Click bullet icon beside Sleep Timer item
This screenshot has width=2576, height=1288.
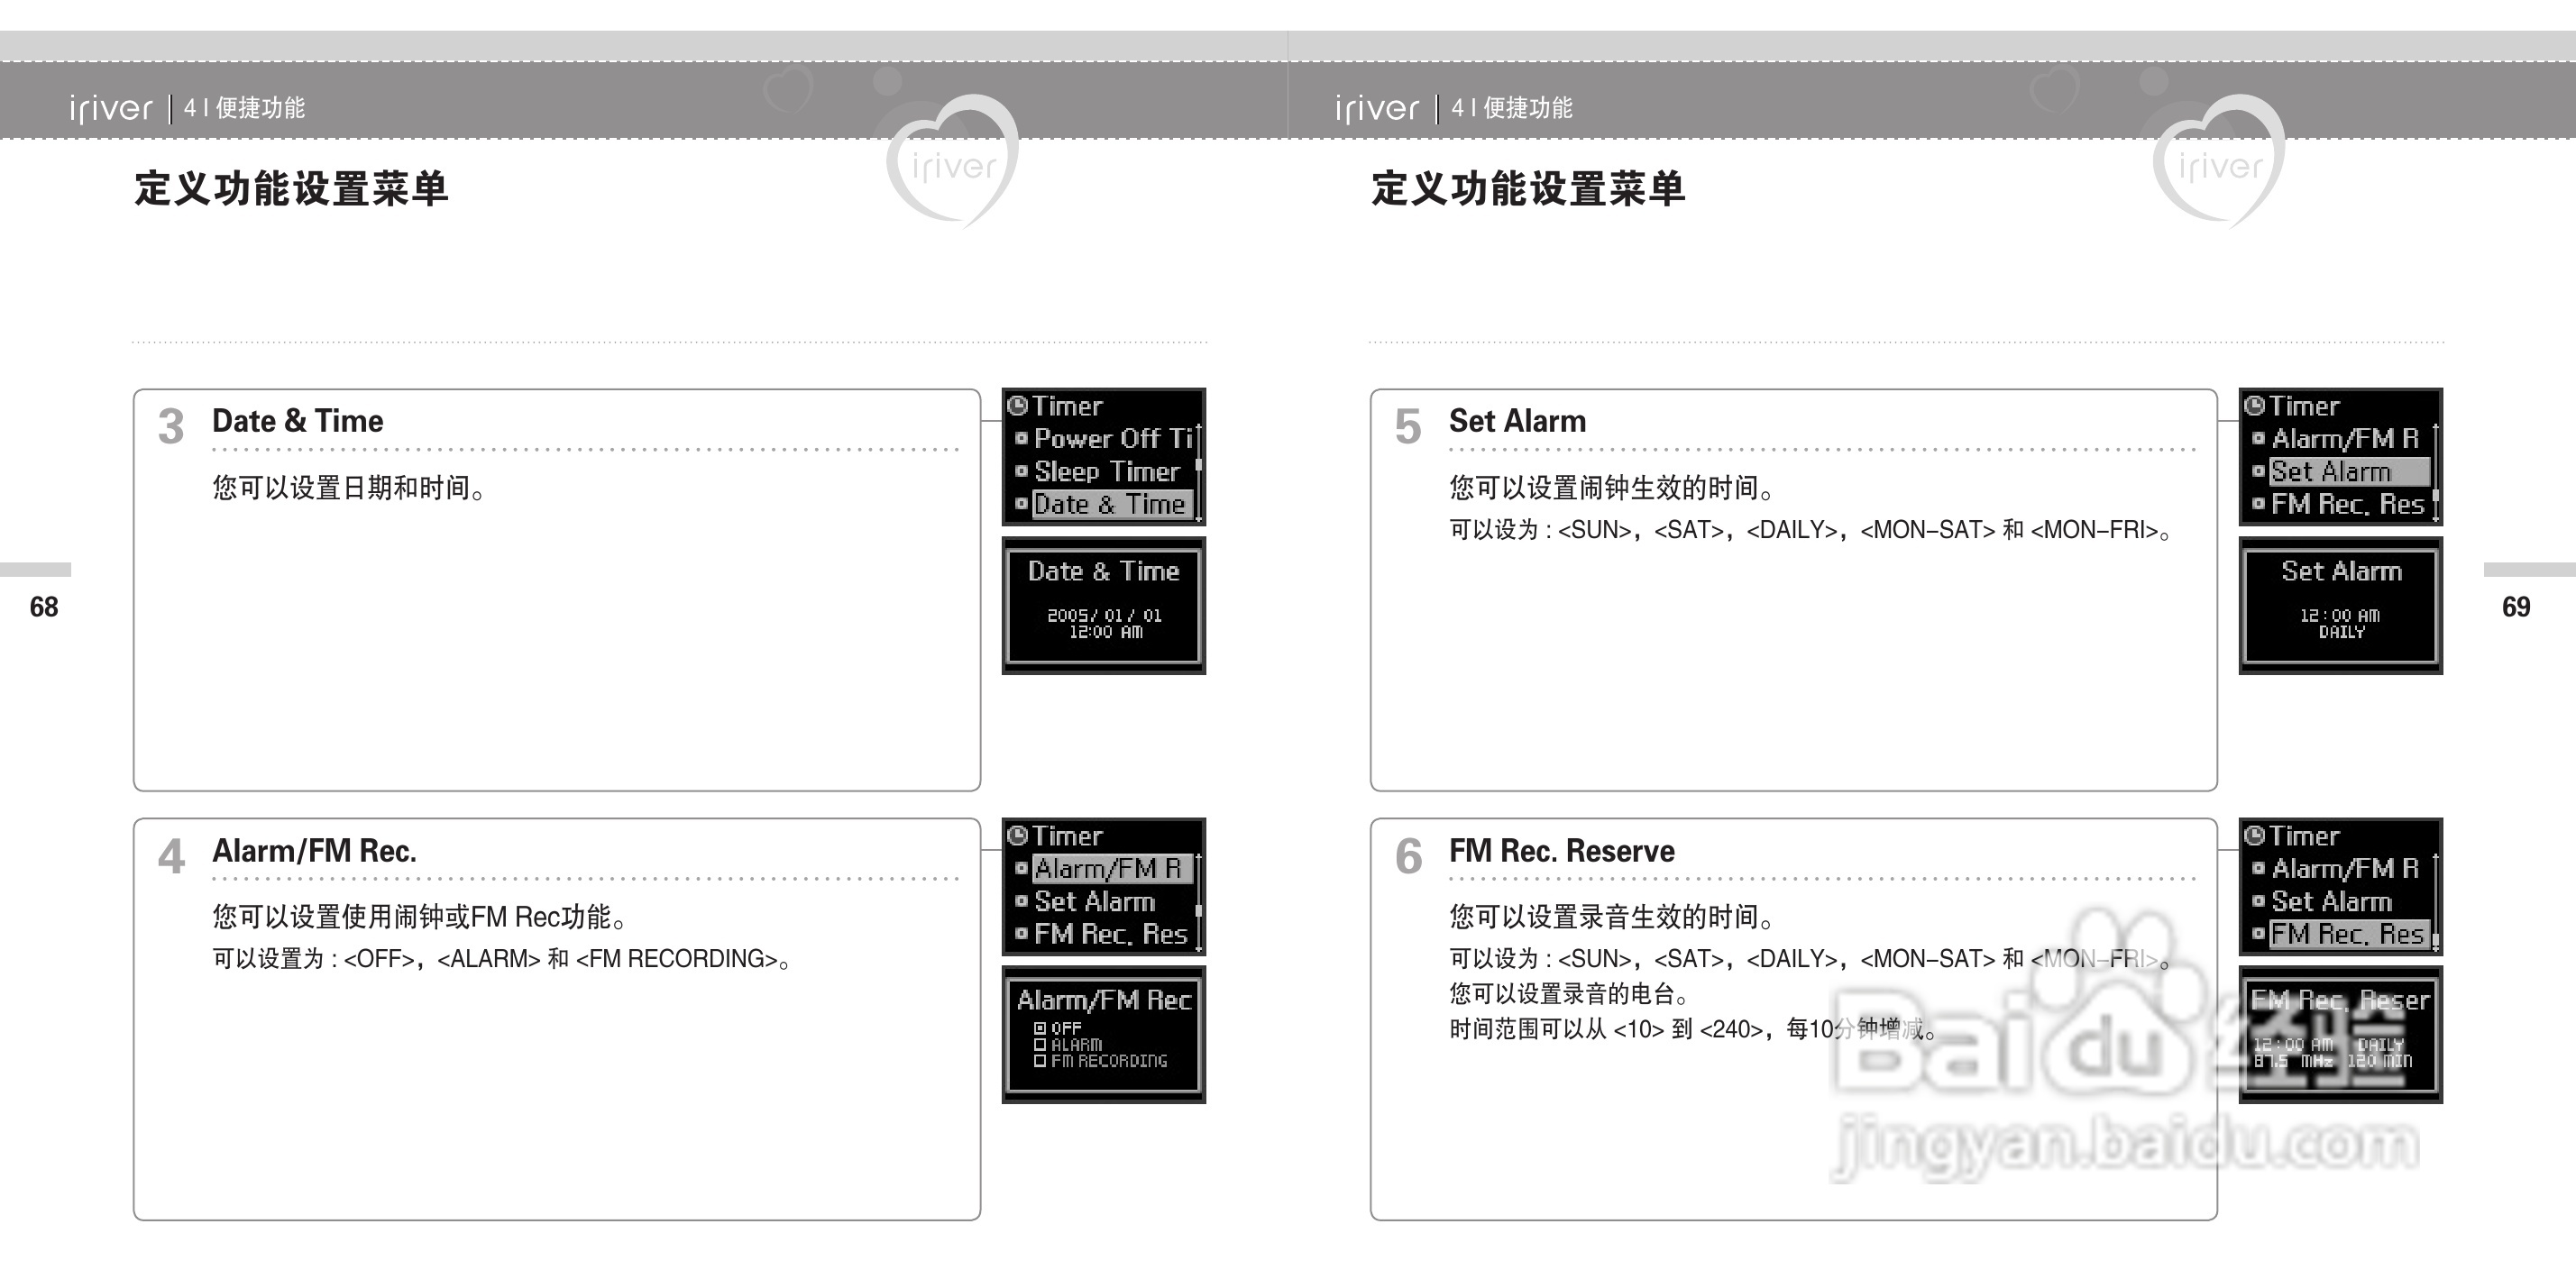coord(1021,471)
